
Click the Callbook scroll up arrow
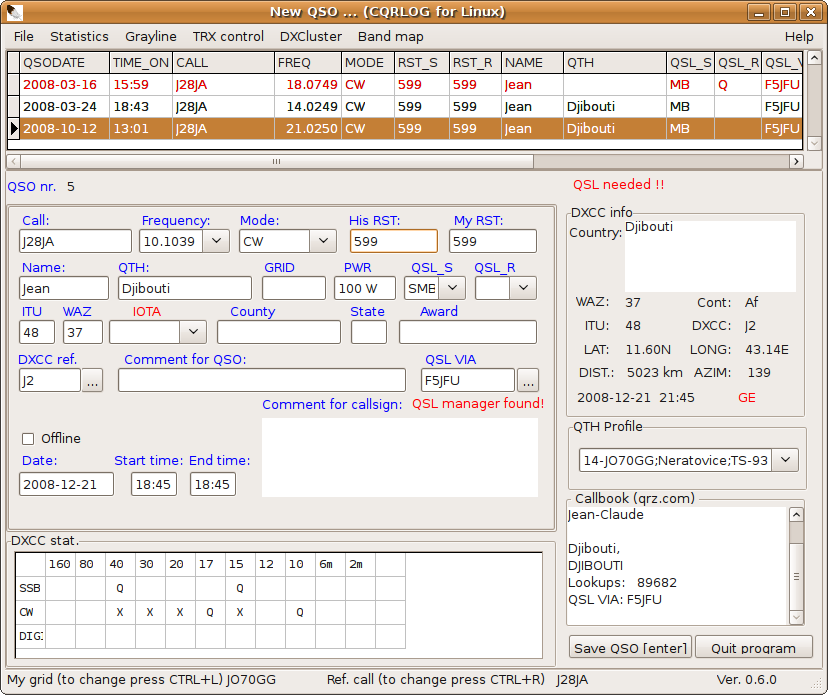pyautogui.click(x=796, y=515)
